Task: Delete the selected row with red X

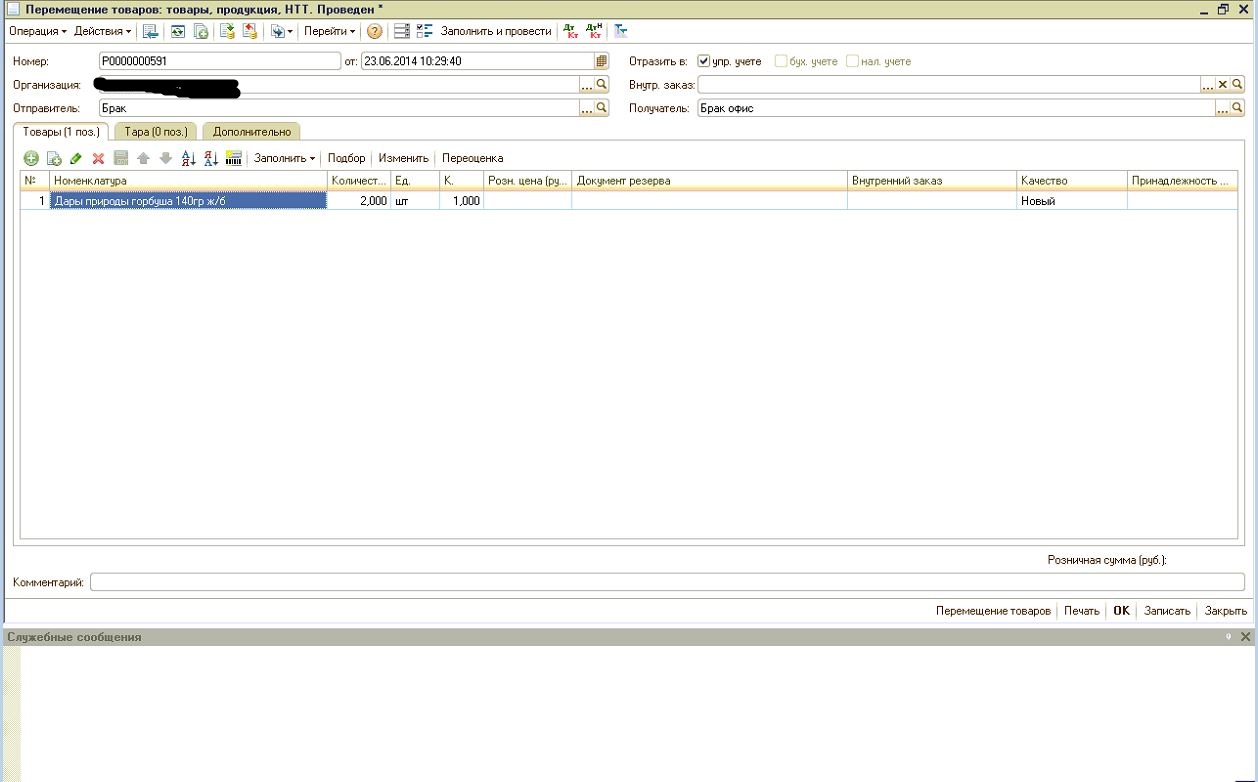Action: (x=98, y=158)
